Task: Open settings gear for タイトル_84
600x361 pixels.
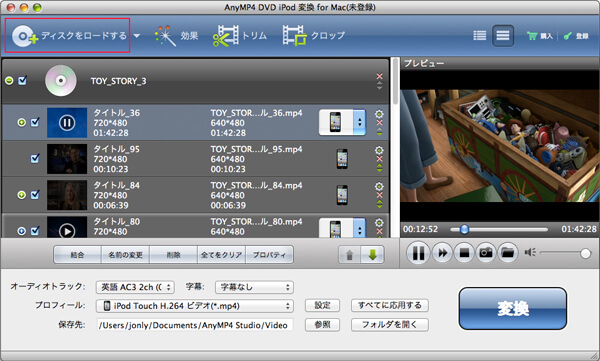Action: click(x=379, y=186)
